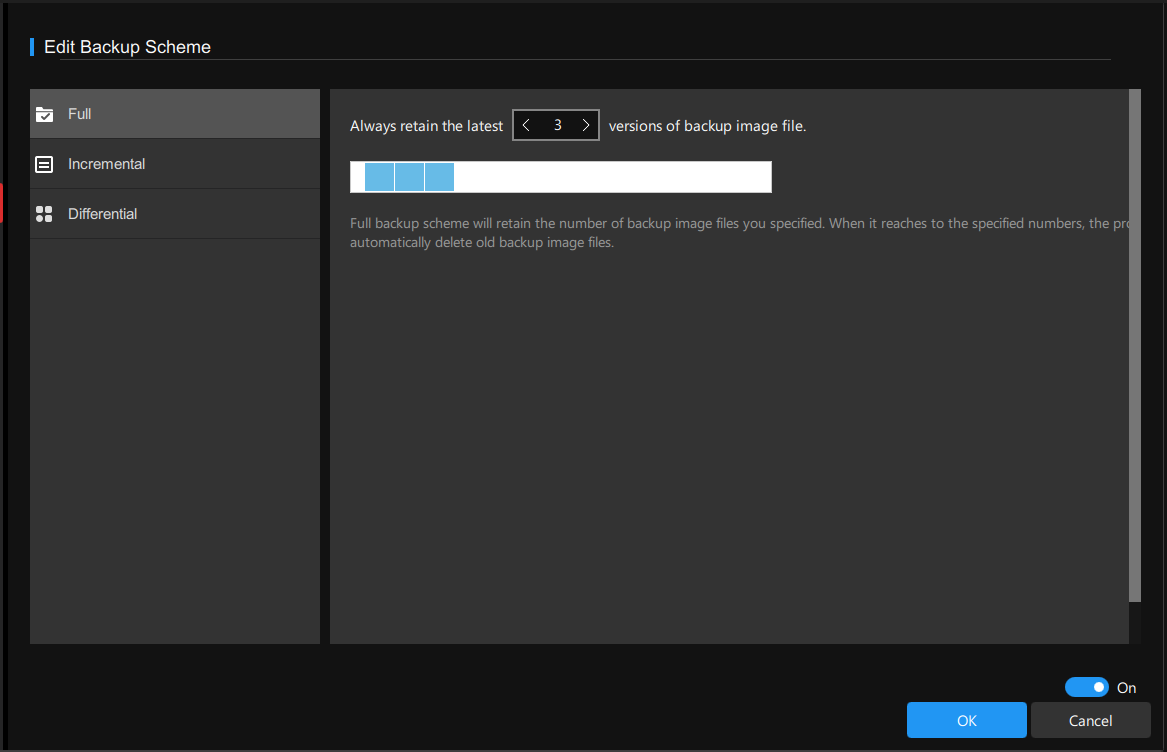1167x752 pixels.
Task: Turn off the backup scheme On toggle
Action: (x=1087, y=687)
